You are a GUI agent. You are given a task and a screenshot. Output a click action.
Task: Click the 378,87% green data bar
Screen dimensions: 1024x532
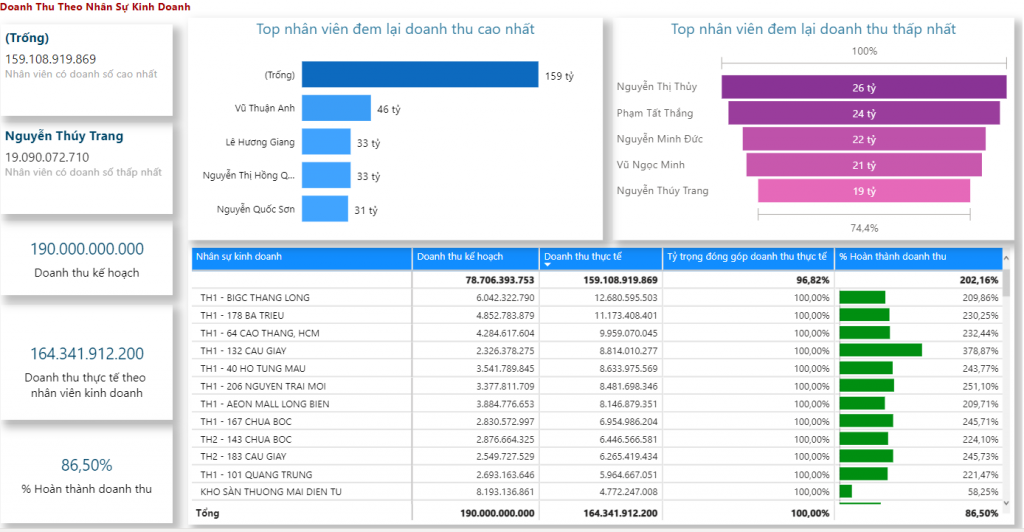pos(880,351)
